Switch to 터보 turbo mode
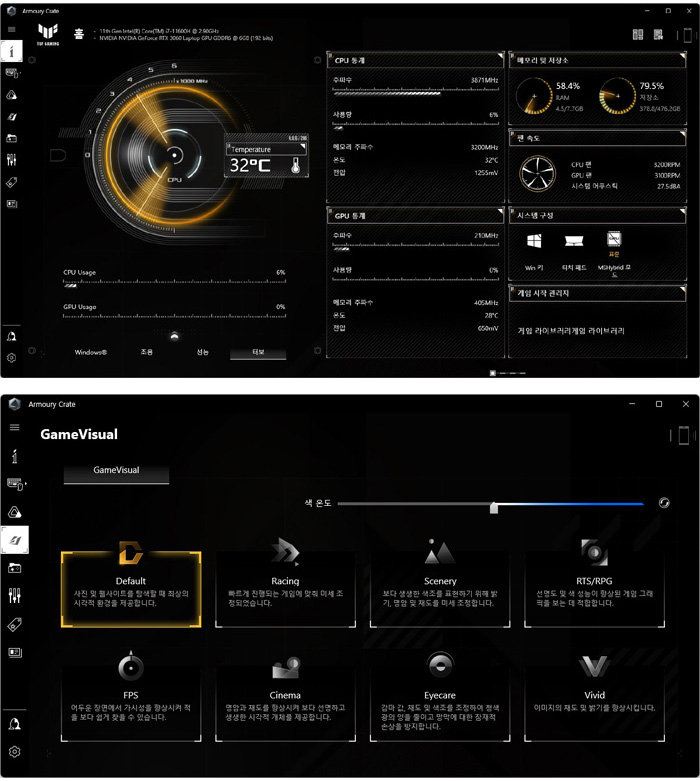 pyautogui.click(x=258, y=353)
